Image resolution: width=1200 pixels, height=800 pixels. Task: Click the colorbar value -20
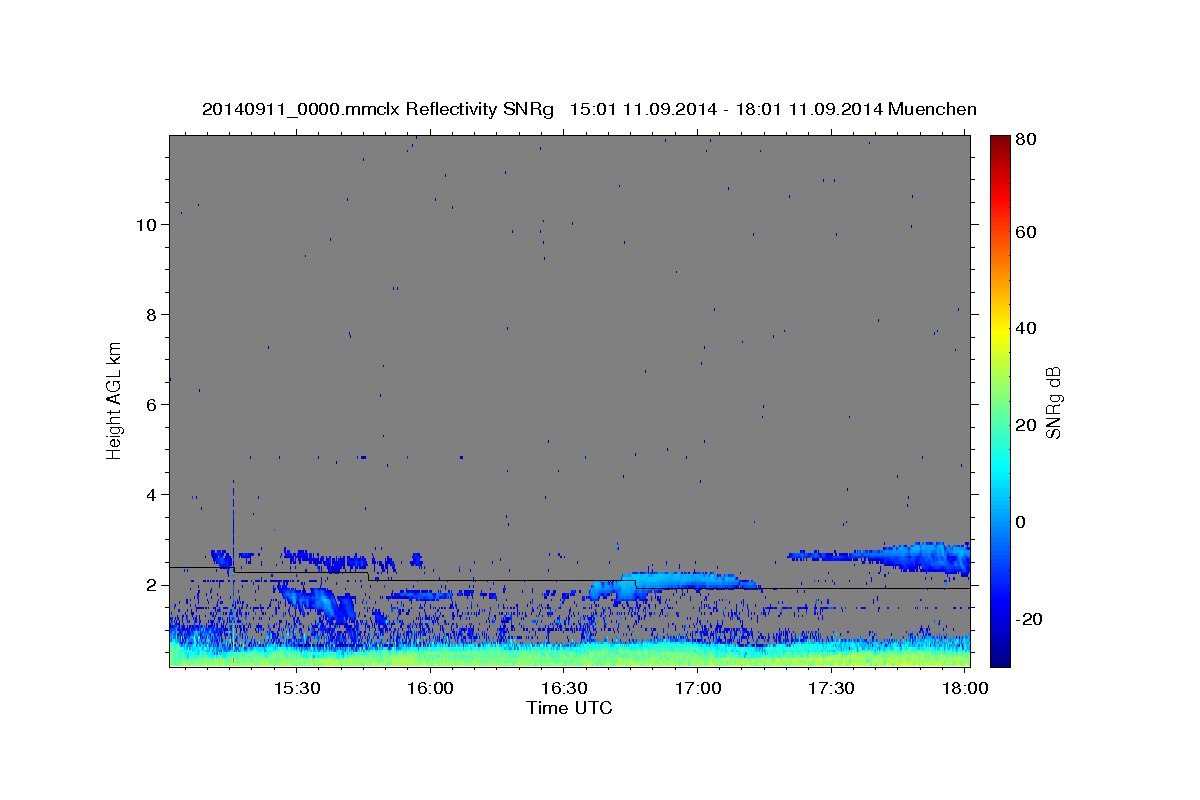1029,619
